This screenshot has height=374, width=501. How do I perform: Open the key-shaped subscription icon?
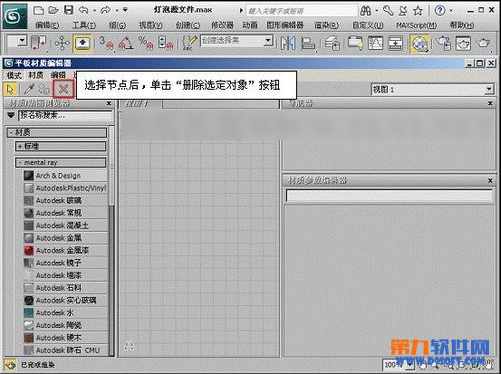point(388,11)
